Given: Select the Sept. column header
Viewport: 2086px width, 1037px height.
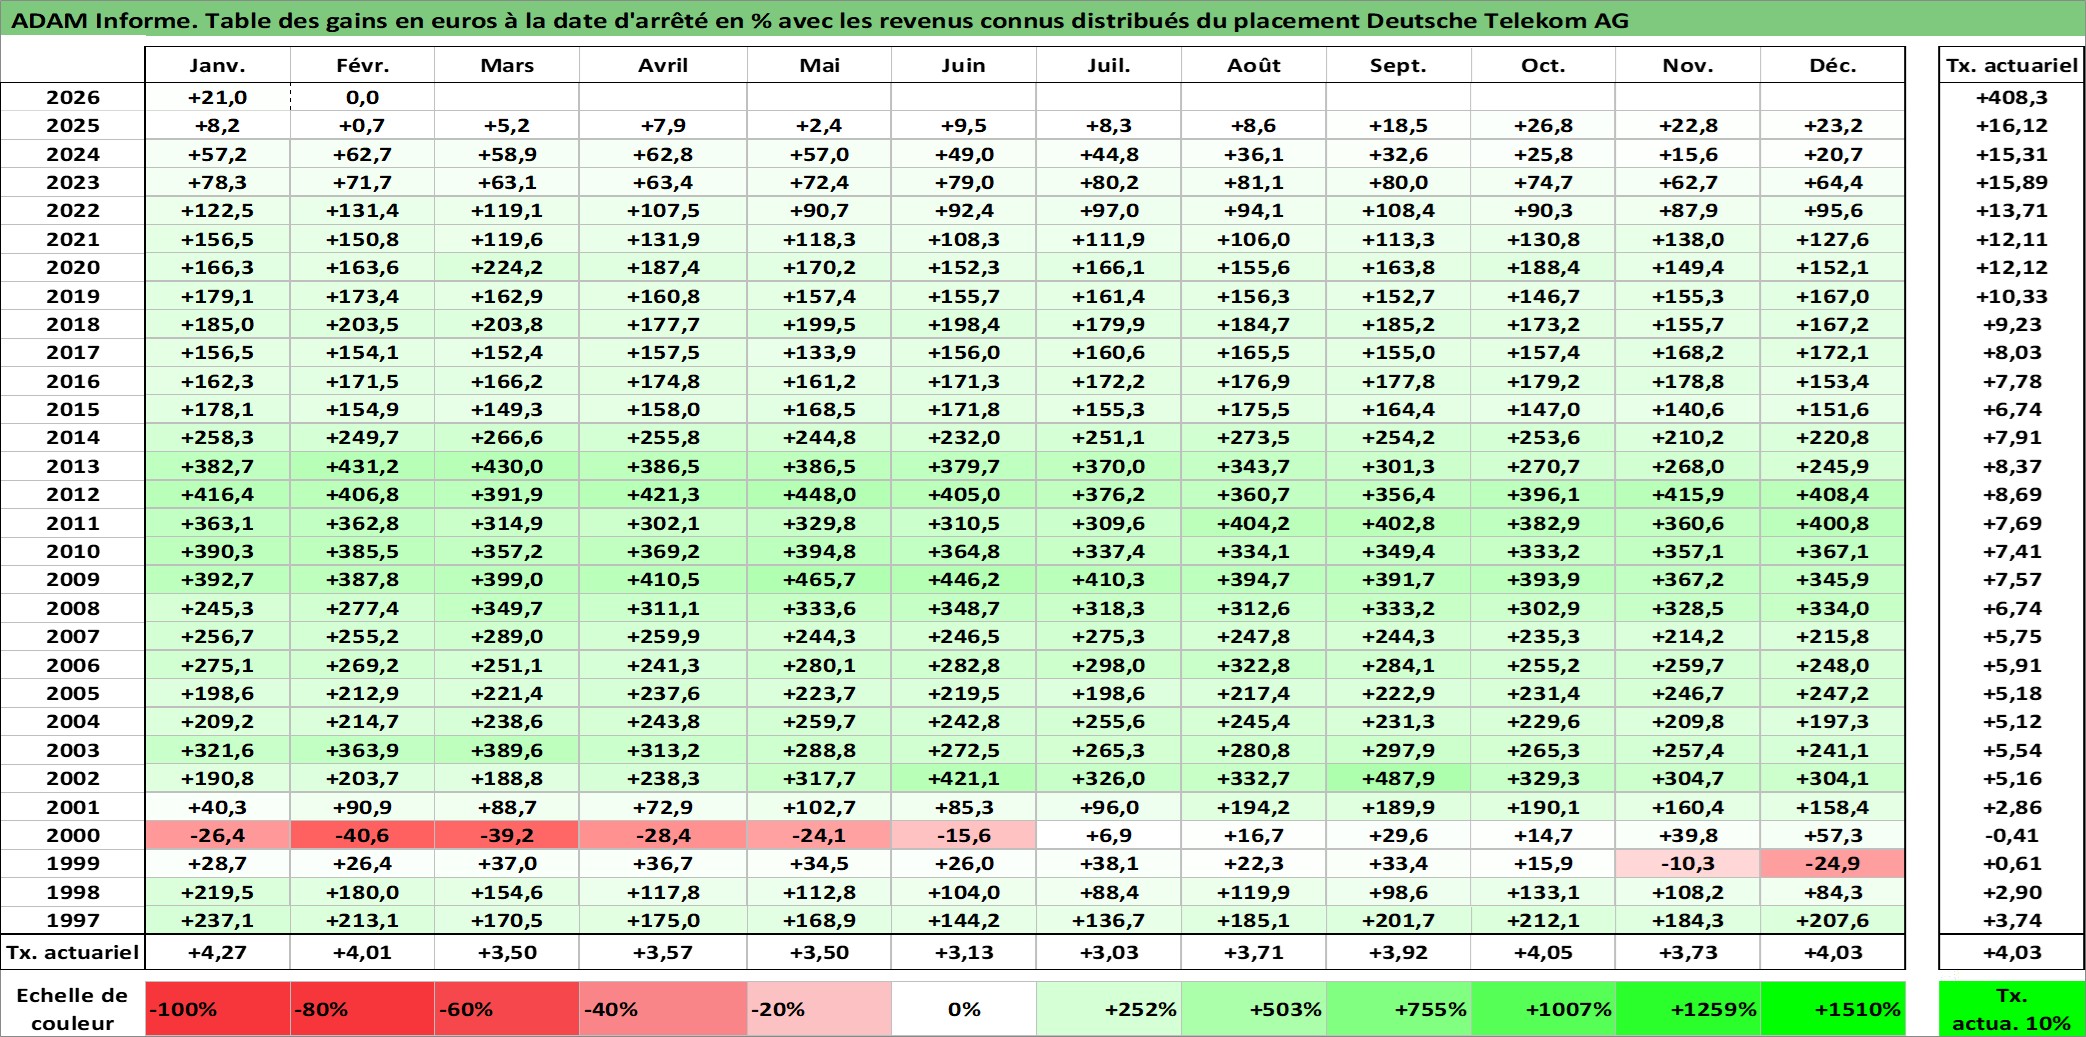Looking at the screenshot, I should [1398, 65].
